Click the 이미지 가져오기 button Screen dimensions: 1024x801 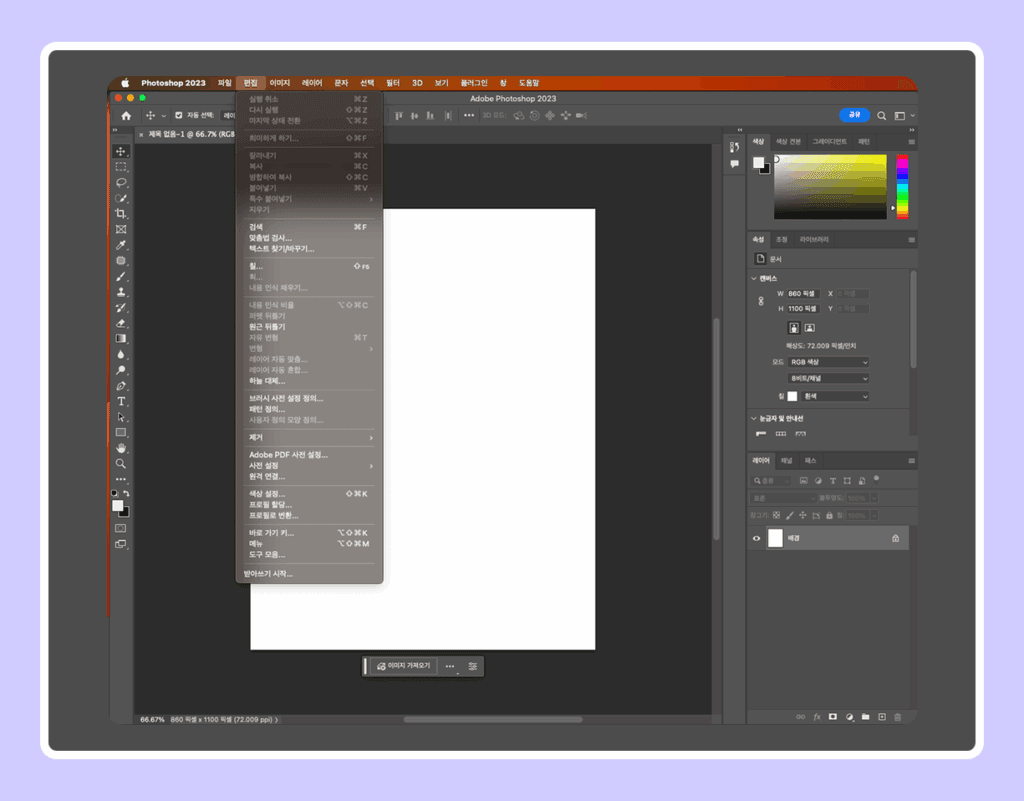[x=404, y=666]
